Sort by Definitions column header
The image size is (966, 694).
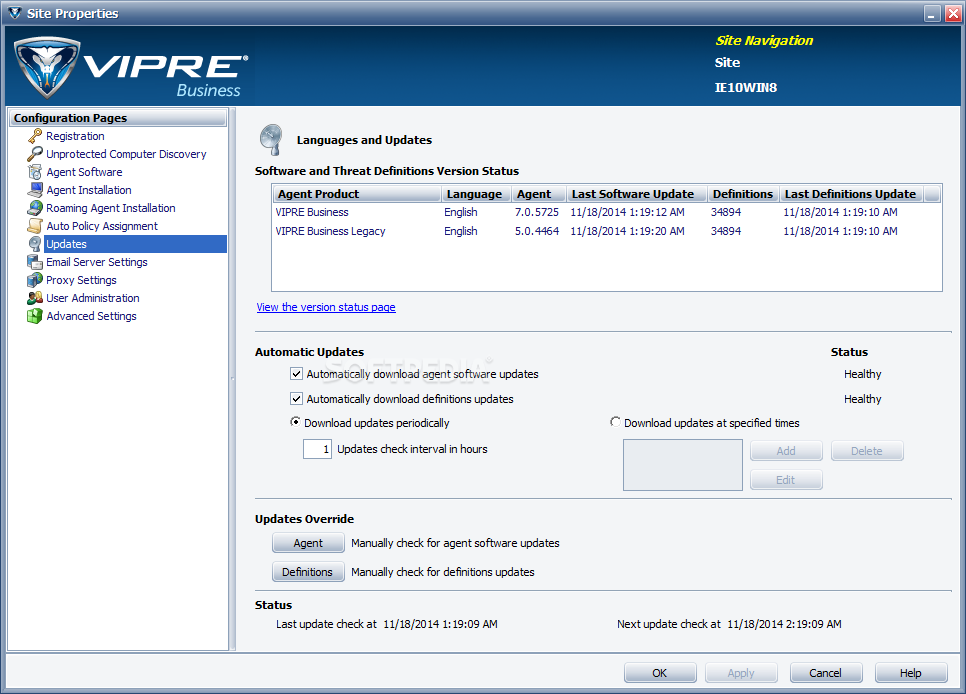pyautogui.click(x=743, y=194)
